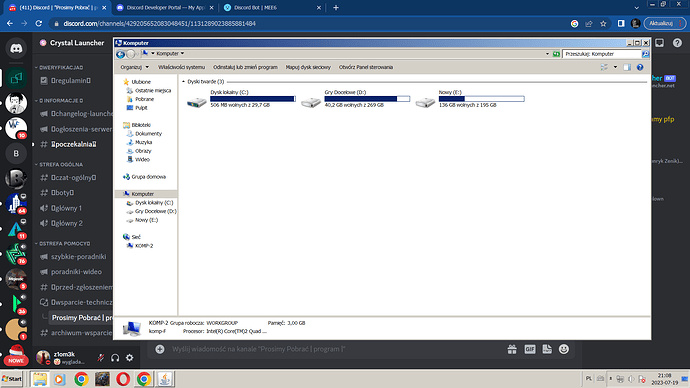690x388 pixels.
Task: Collapse the STREFA POMOCY category
Action: (x=62, y=243)
